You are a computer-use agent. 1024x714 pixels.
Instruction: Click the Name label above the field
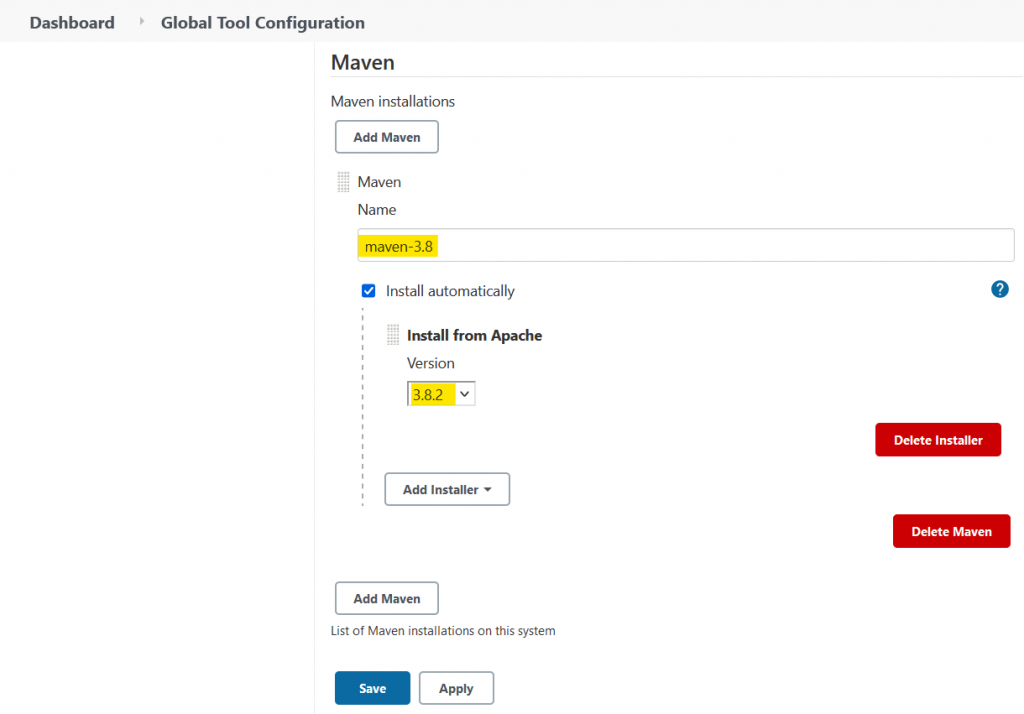(377, 210)
